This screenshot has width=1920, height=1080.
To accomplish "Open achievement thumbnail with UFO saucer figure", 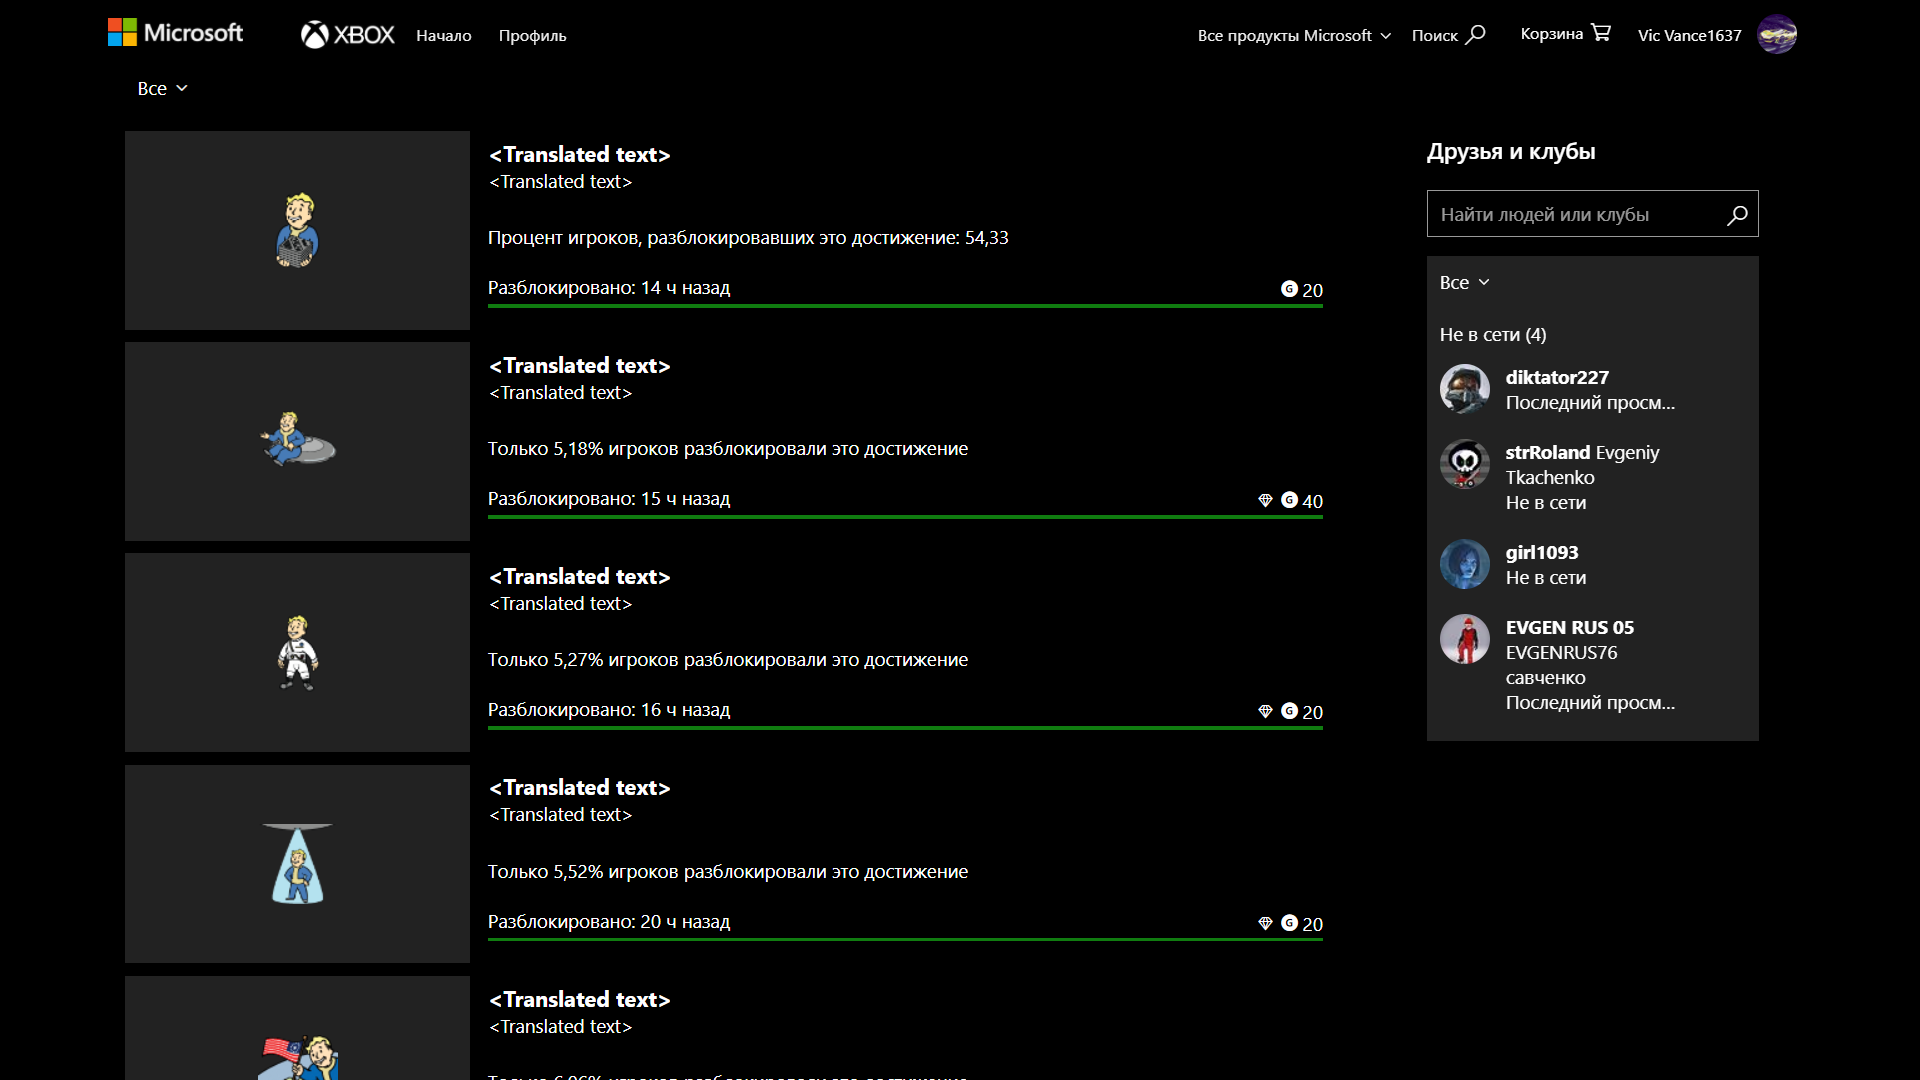I will tap(297, 441).
